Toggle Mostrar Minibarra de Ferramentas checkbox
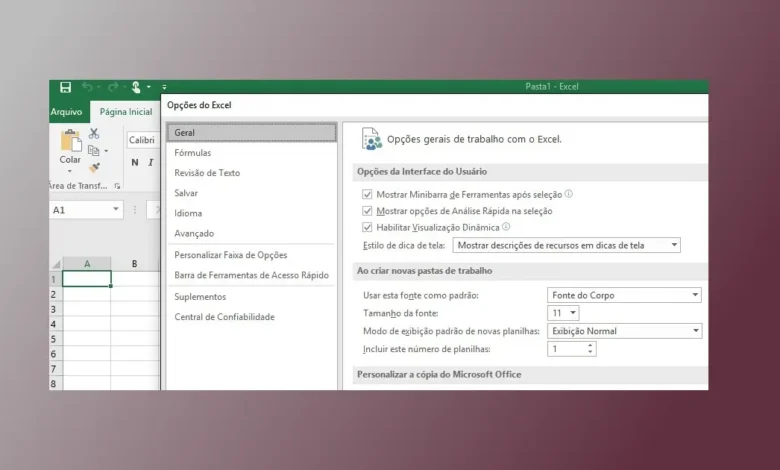Image resolution: width=780 pixels, height=470 pixels. point(367,194)
